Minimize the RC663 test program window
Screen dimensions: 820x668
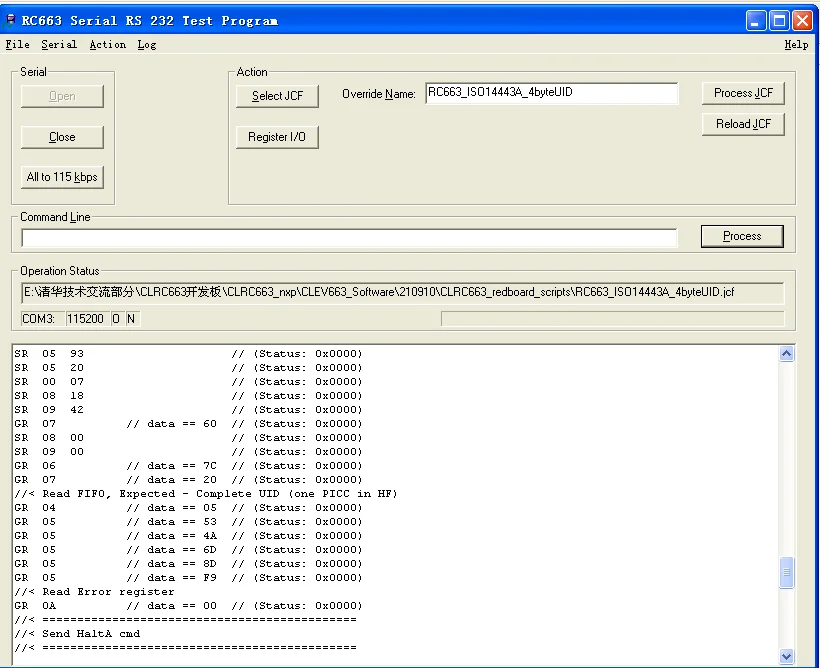point(755,21)
